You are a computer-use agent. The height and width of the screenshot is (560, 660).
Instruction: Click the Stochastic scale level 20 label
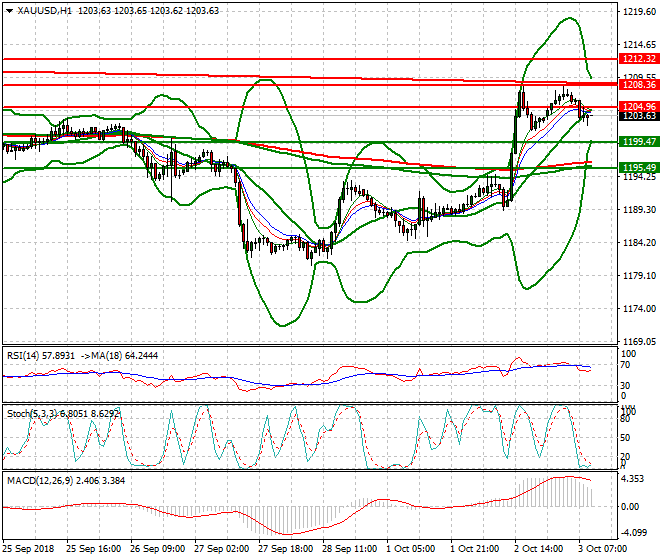click(x=625, y=456)
